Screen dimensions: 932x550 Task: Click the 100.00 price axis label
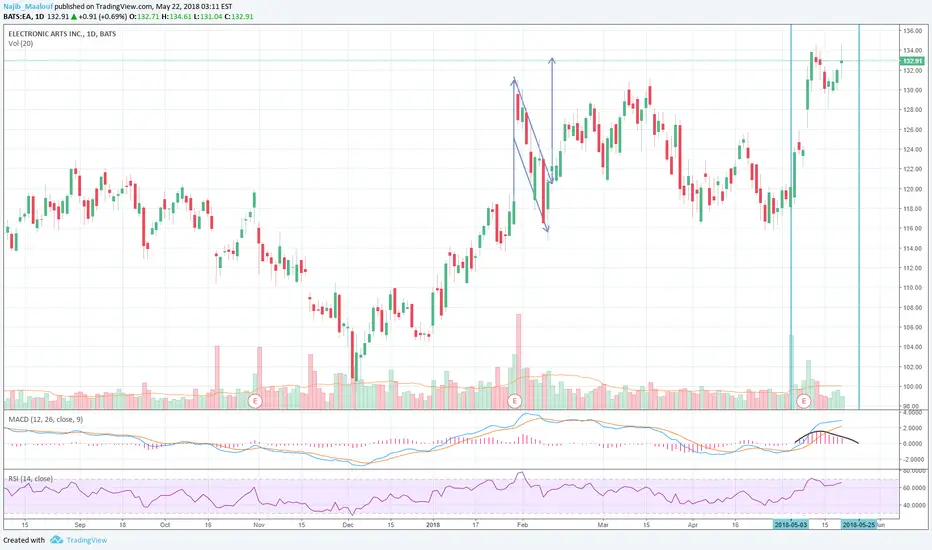pyautogui.click(x=912, y=387)
